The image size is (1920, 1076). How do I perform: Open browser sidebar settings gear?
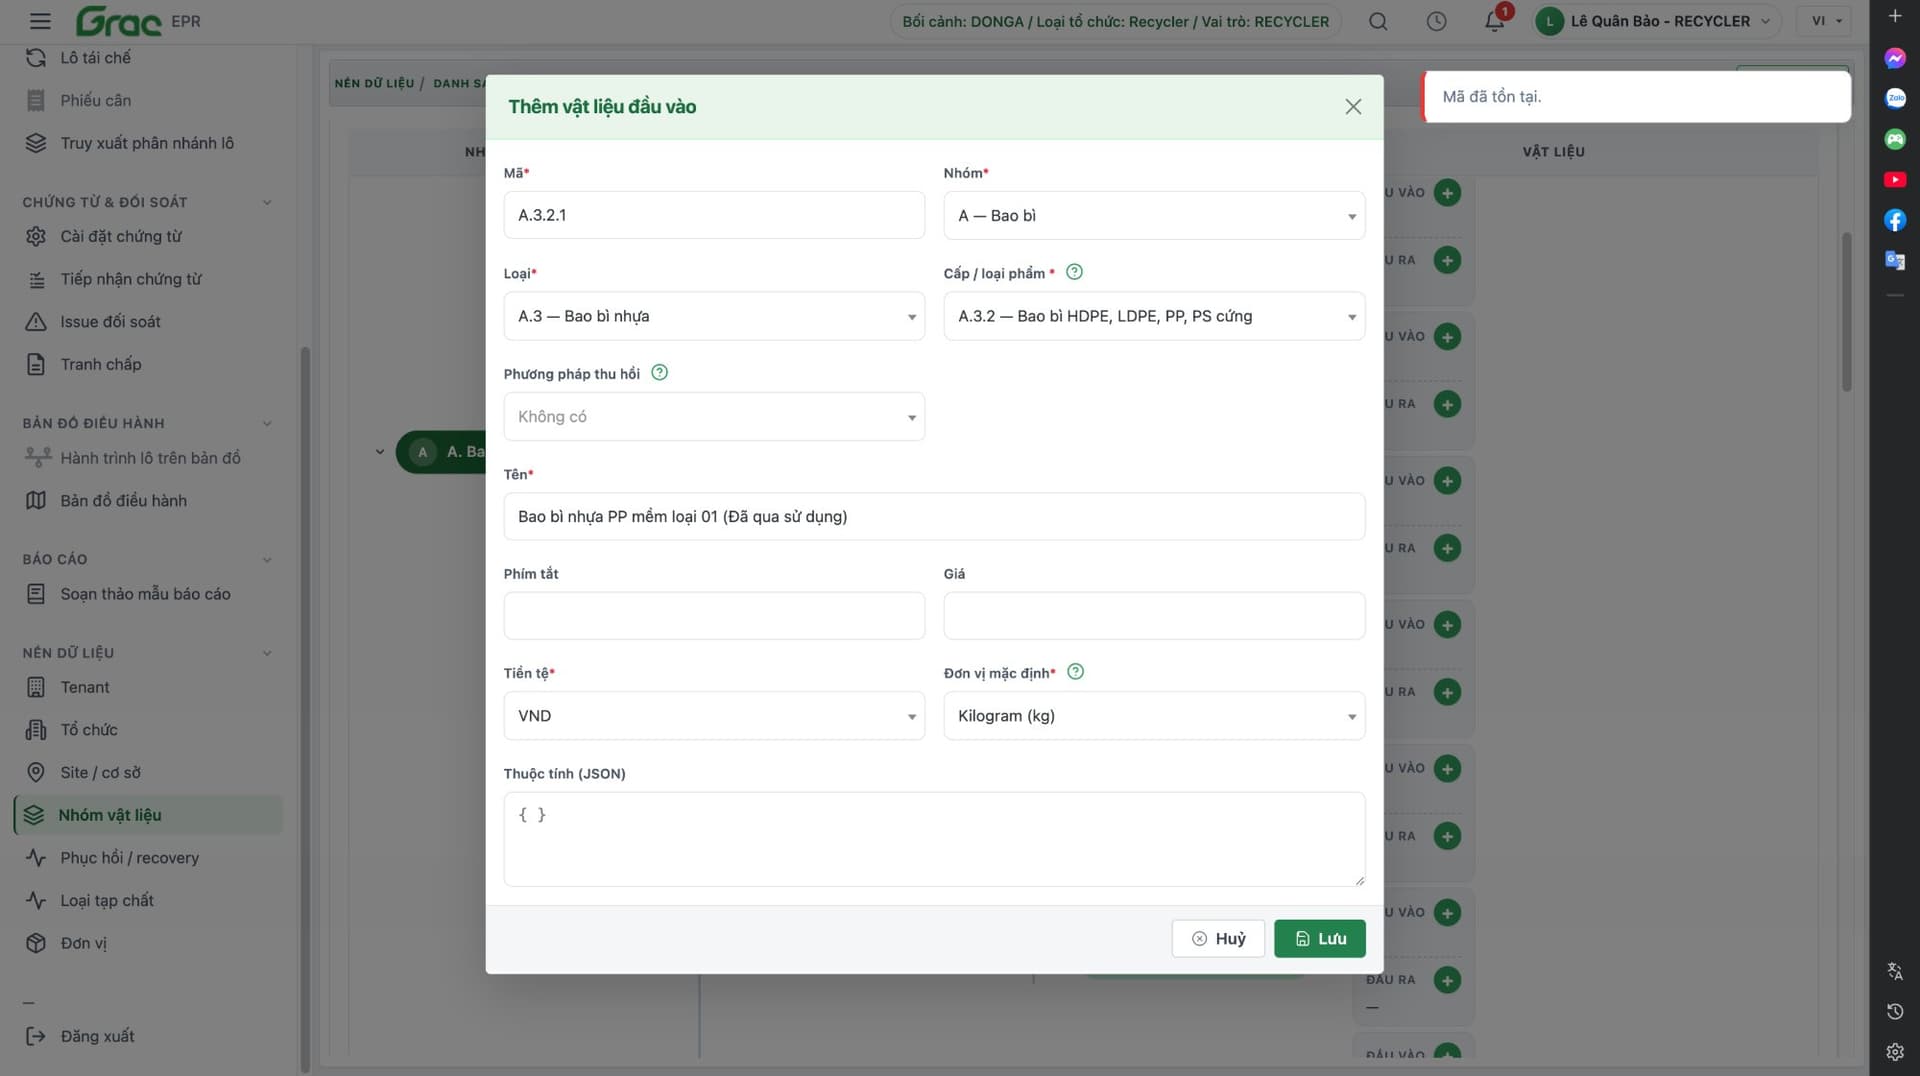(x=1894, y=1052)
